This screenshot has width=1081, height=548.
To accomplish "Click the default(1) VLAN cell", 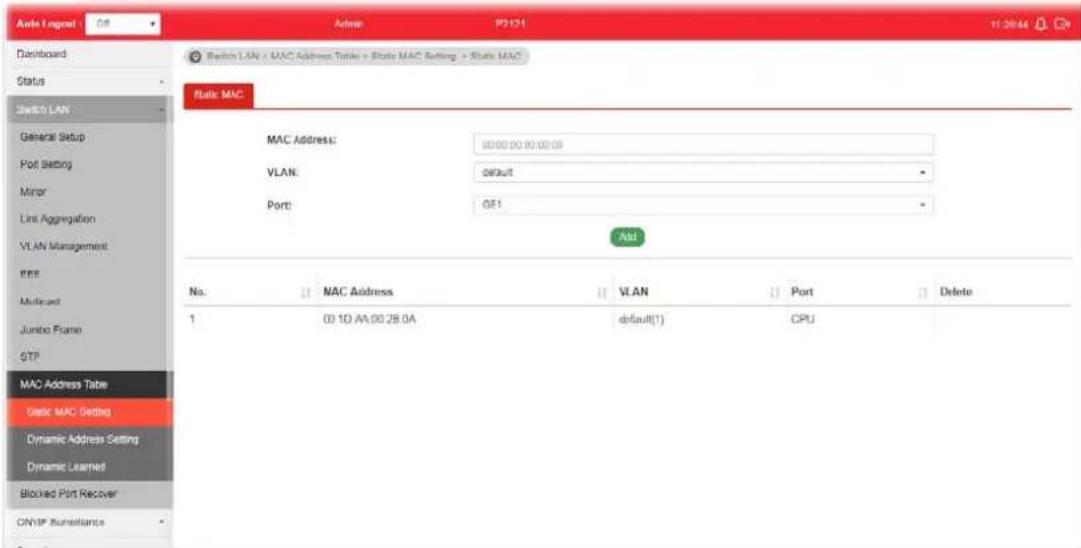I will (x=641, y=320).
